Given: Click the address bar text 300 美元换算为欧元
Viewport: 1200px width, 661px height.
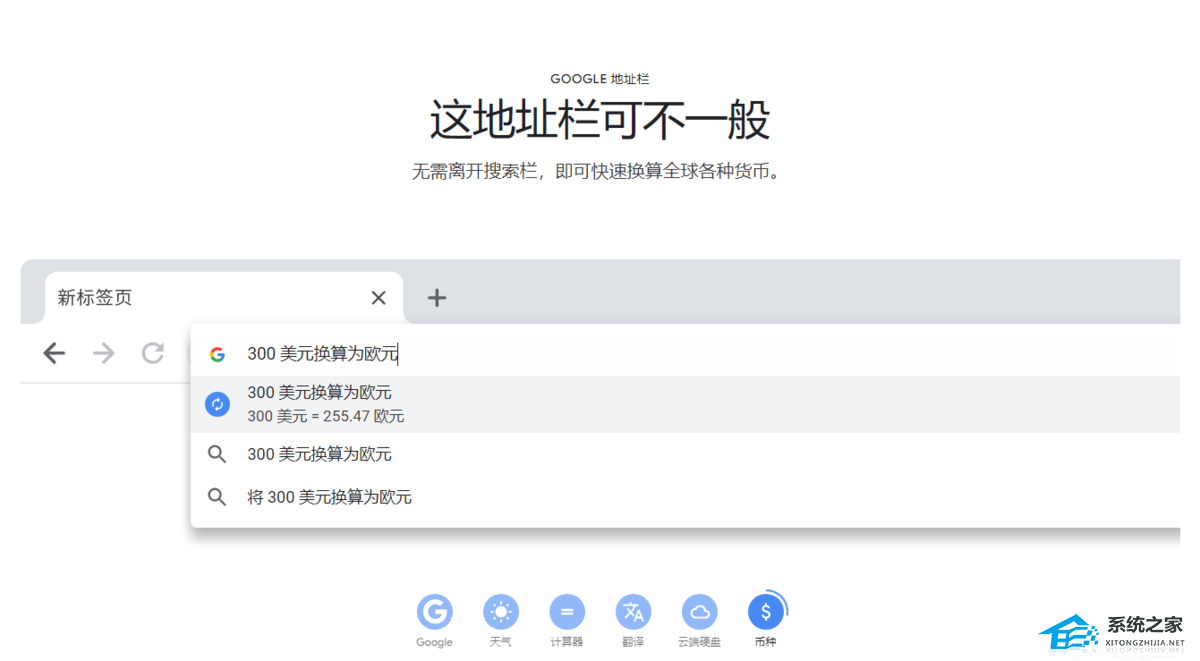Looking at the screenshot, I should tap(322, 354).
